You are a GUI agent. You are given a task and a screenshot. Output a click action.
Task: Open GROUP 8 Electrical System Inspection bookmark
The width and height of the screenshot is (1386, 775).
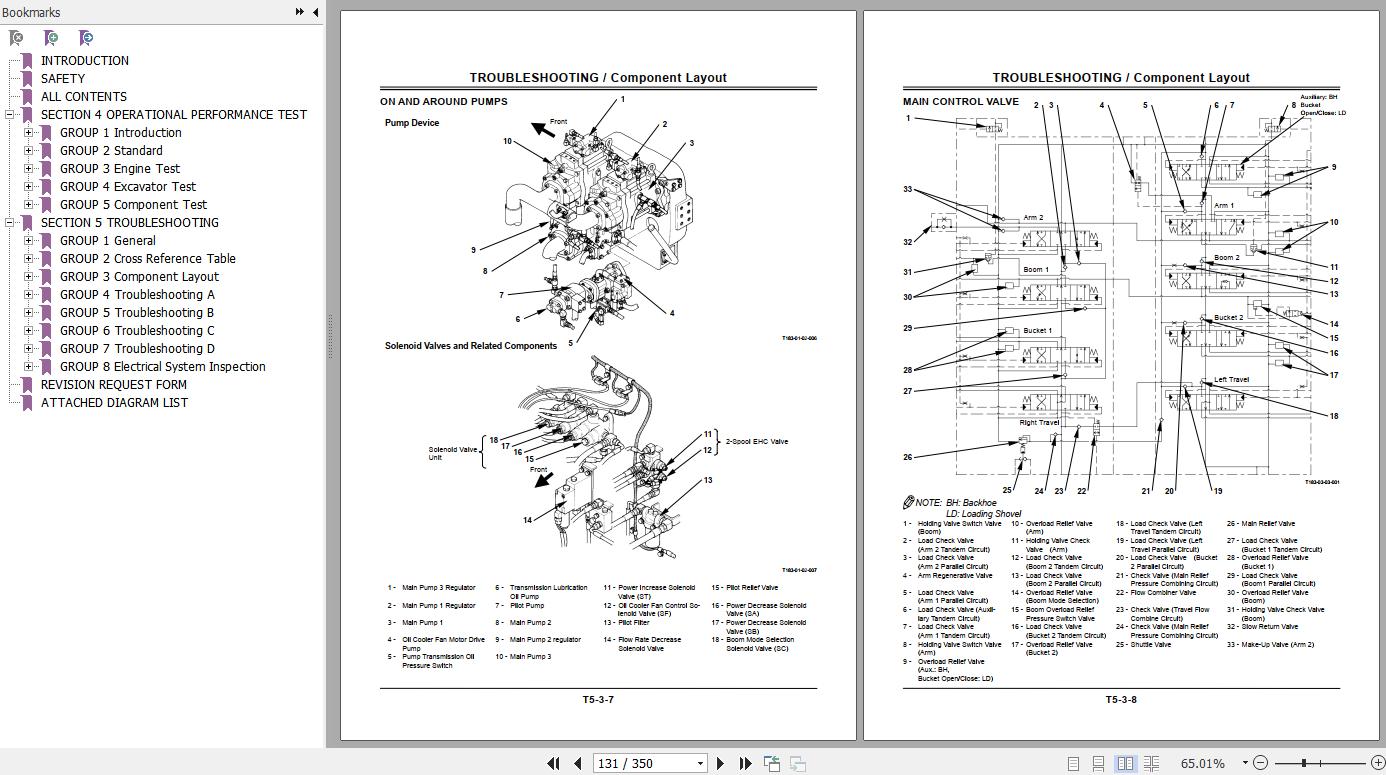click(x=162, y=367)
